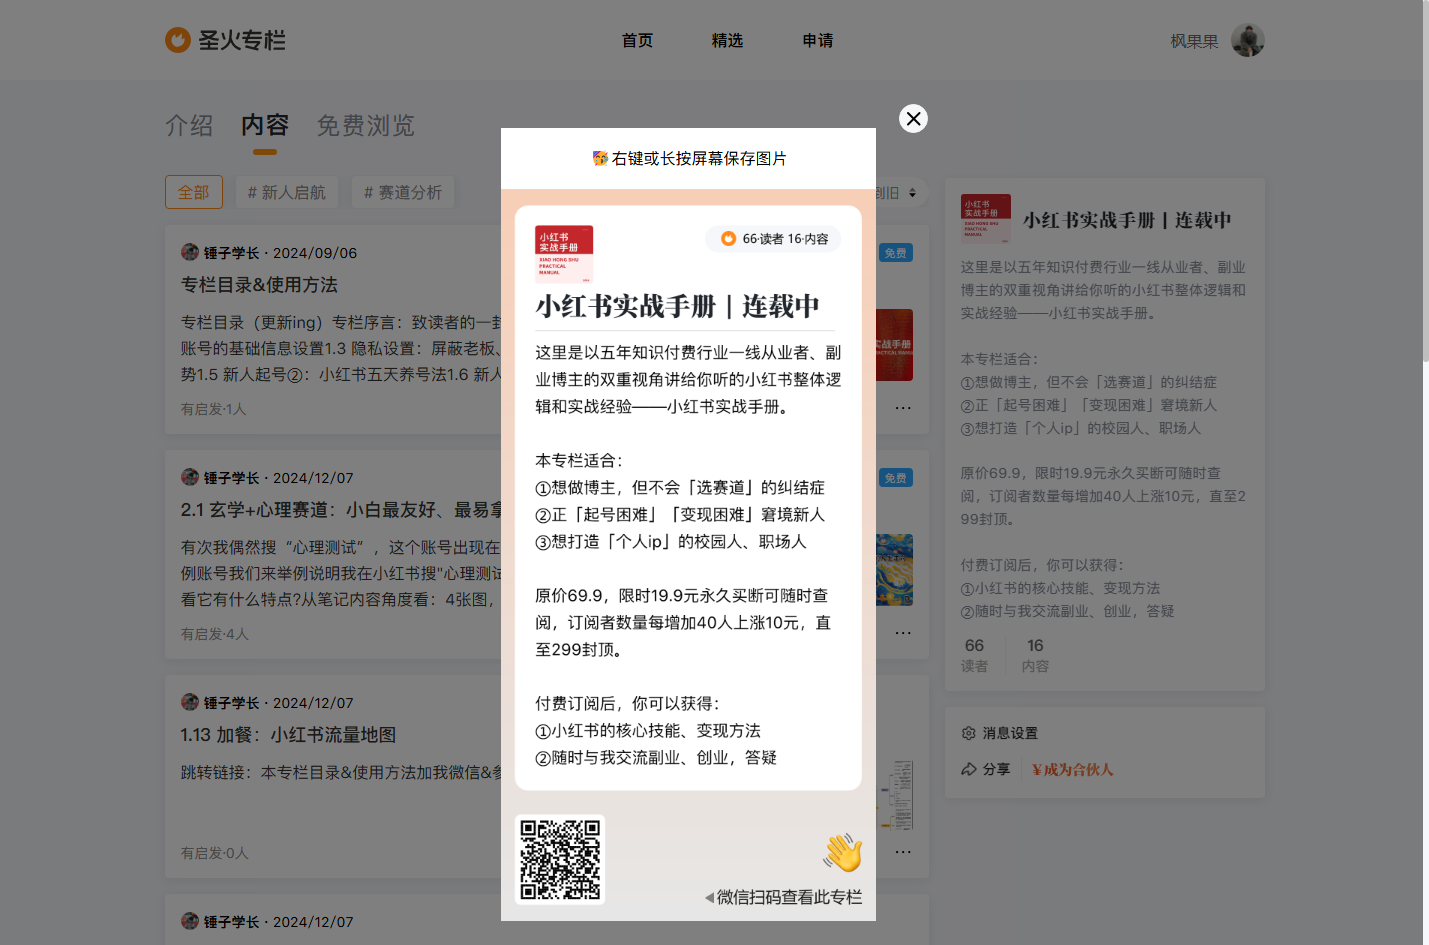The height and width of the screenshot is (945, 1429).
Task: Close the share image popup
Action: click(x=913, y=119)
